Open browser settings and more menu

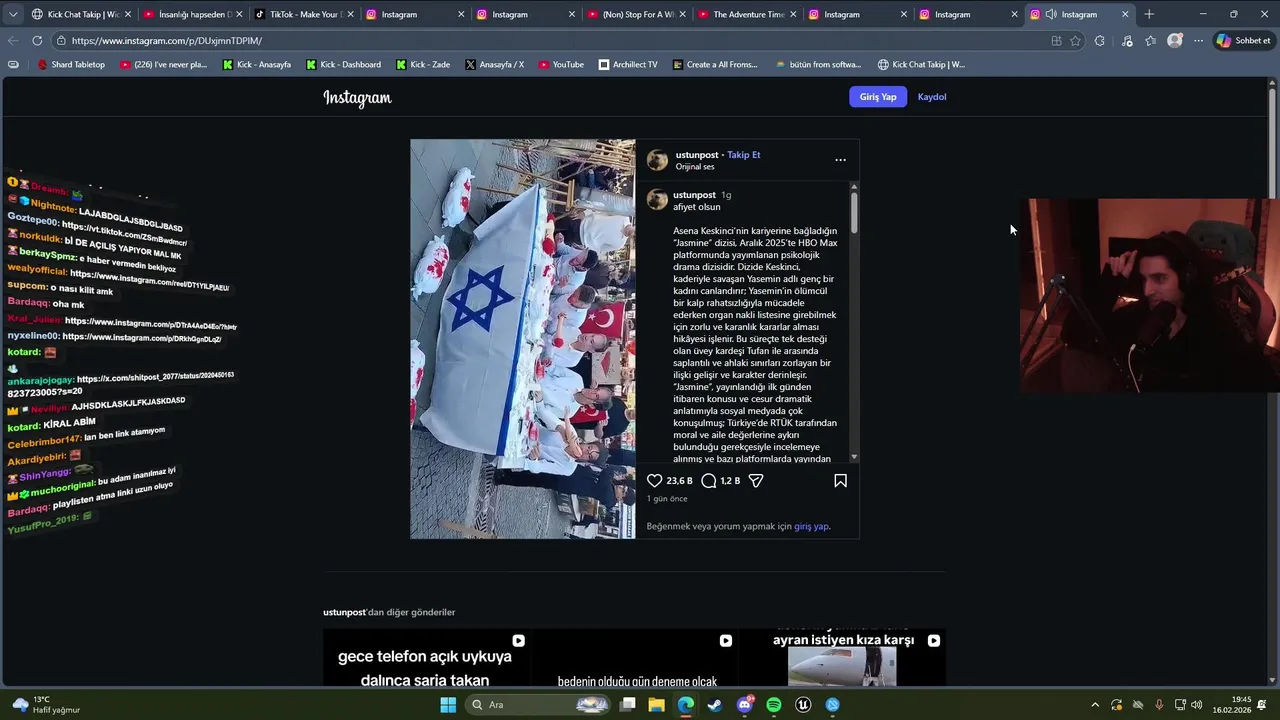[x=1198, y=41]
